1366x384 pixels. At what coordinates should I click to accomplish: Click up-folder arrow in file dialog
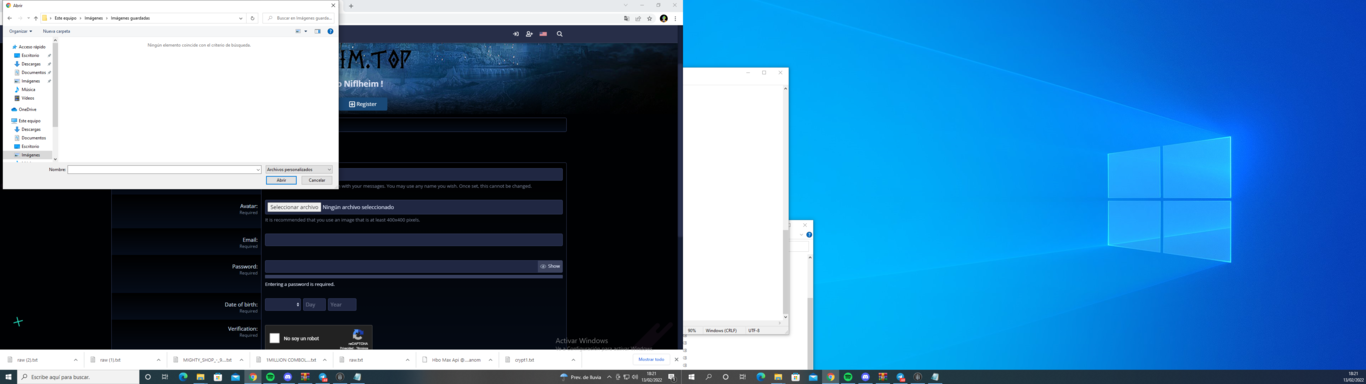click(36, 18)
